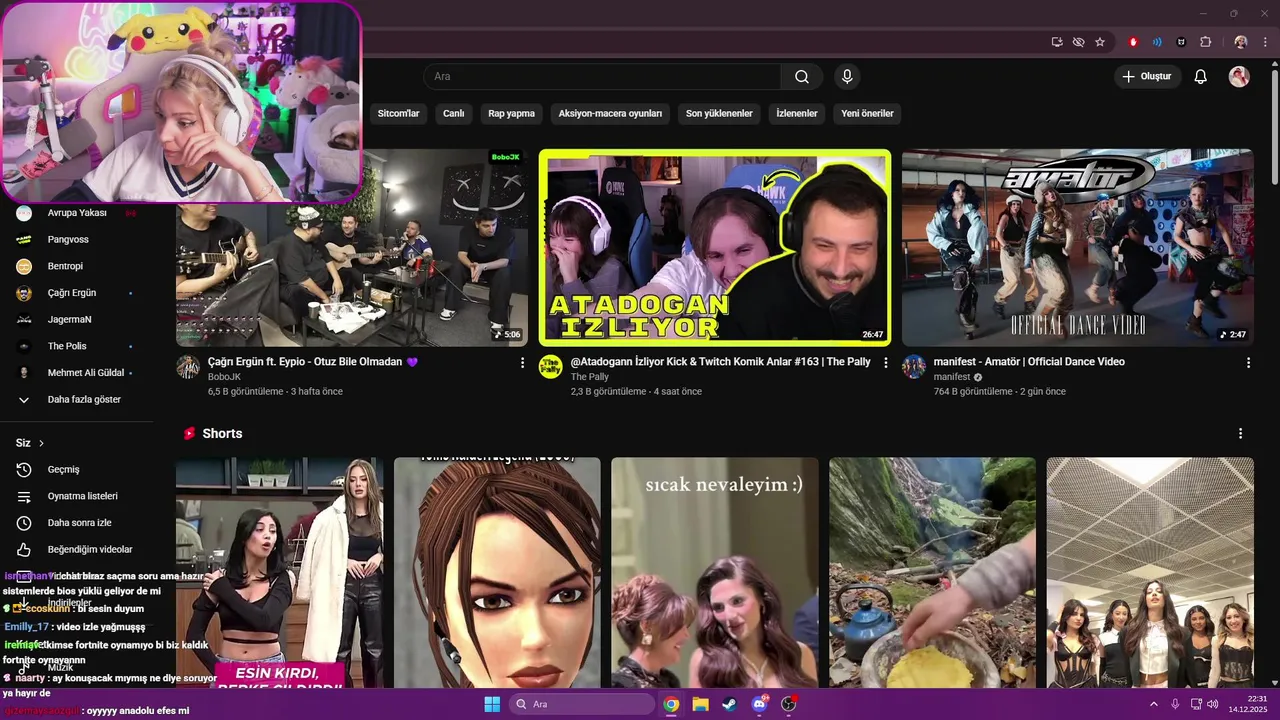Open options menu for Atadogann İzliyor video
The image size is (1280, 720).
(x=885, y=363)
